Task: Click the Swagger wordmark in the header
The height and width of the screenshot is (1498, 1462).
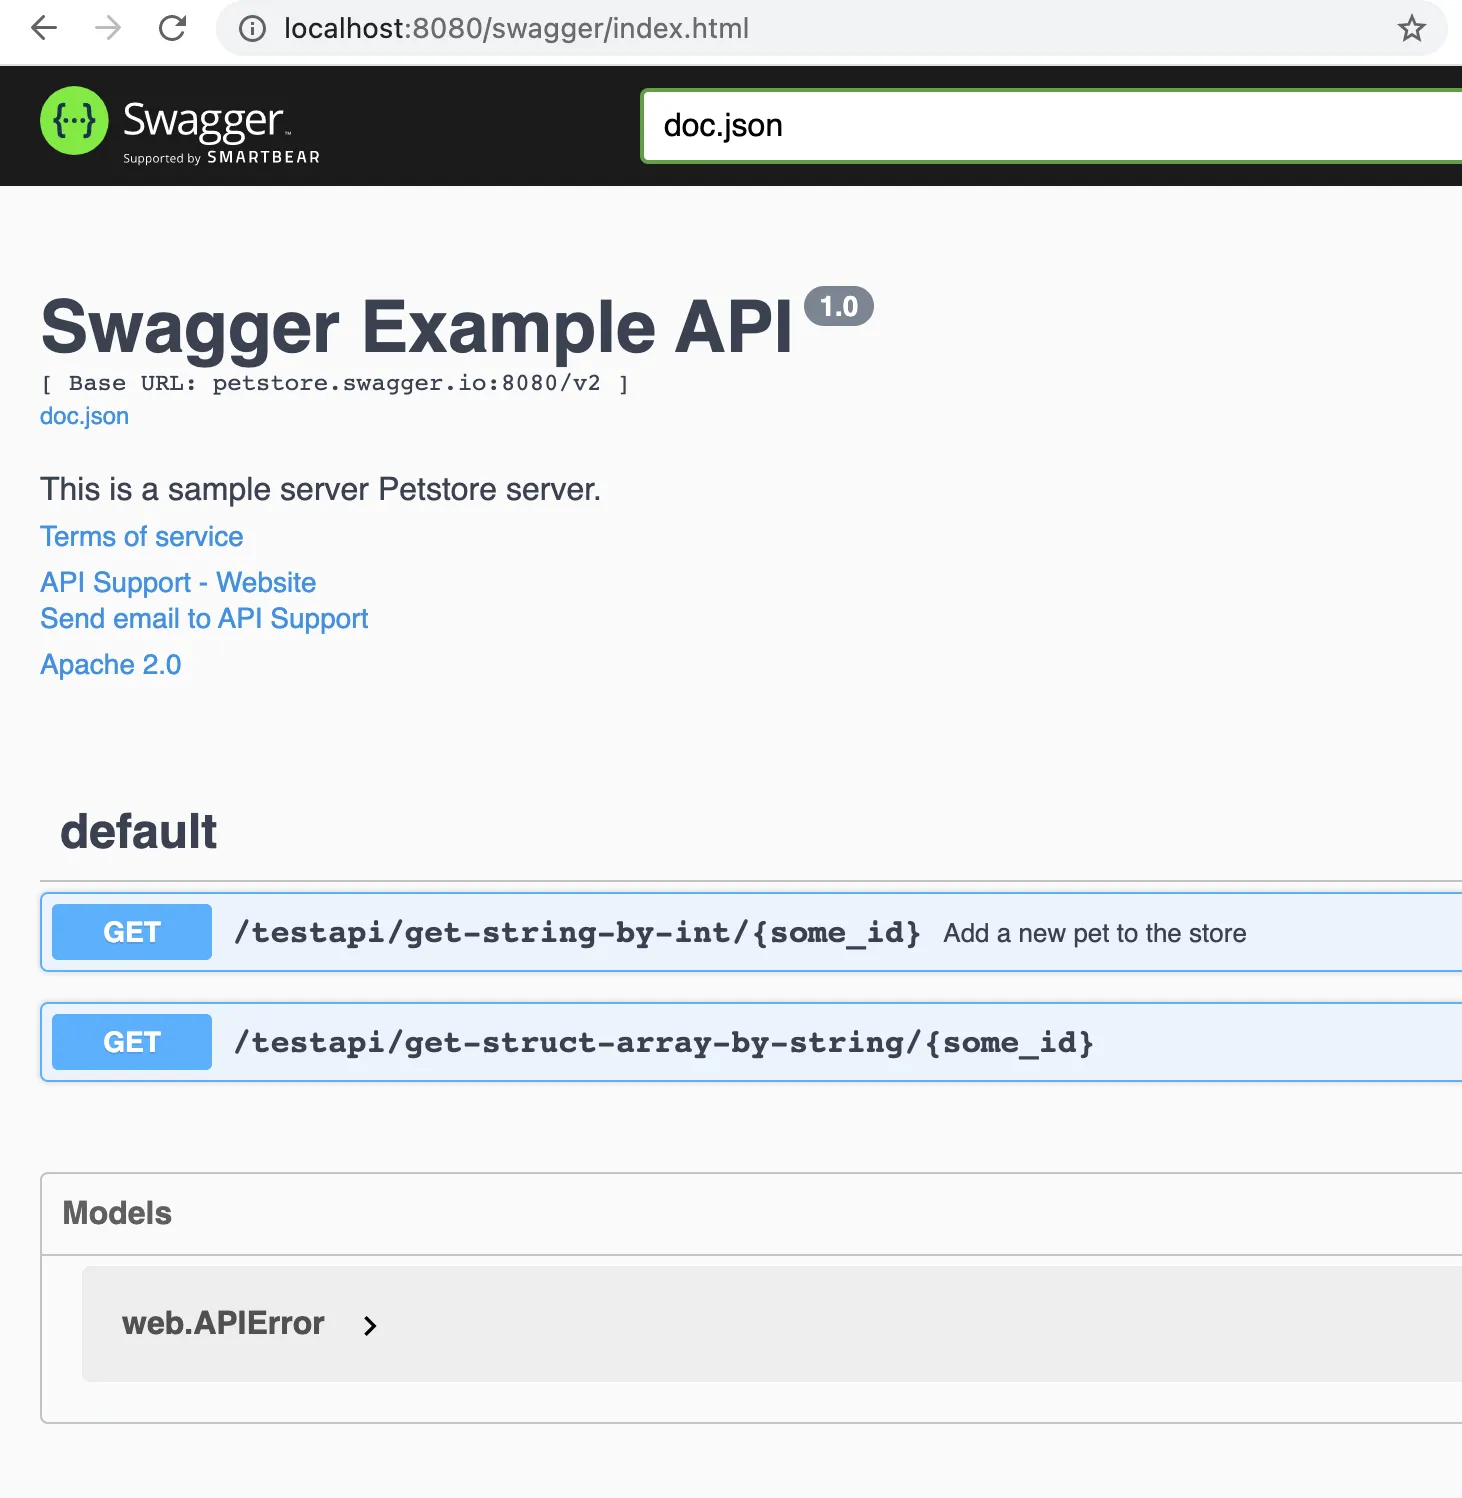Action: click(x=205, y=120)
